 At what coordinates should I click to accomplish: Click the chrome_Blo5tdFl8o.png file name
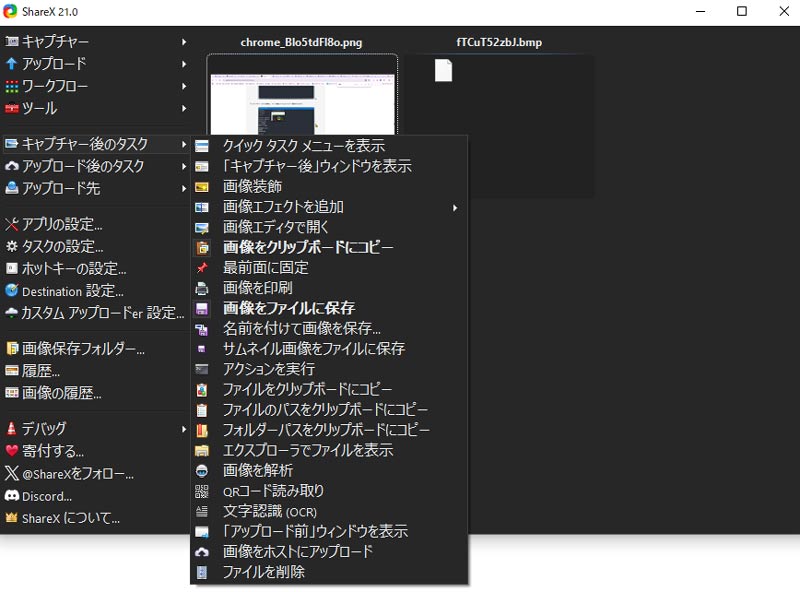tap(302, 42)
